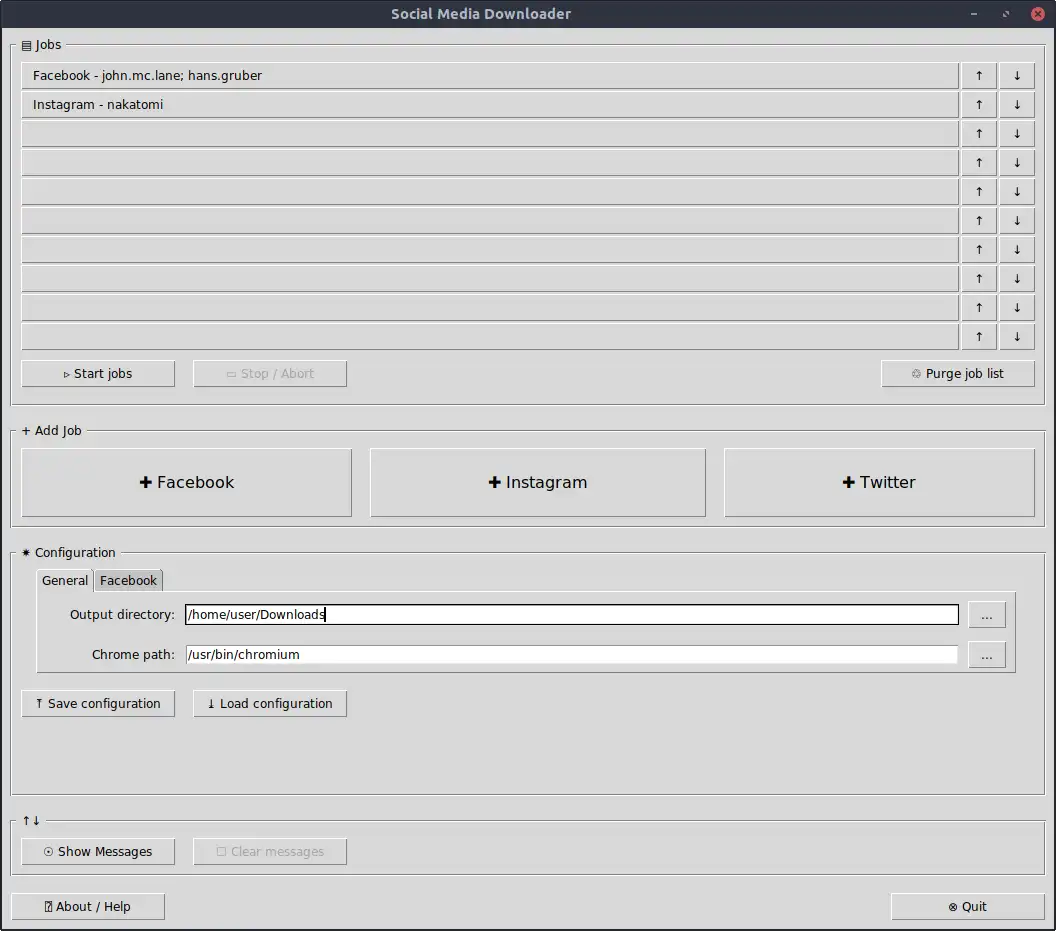Image resolution: width=1056 pixels, height=931 pixels.
Task: Add a new Facebook job
Action: click(187, 482)
